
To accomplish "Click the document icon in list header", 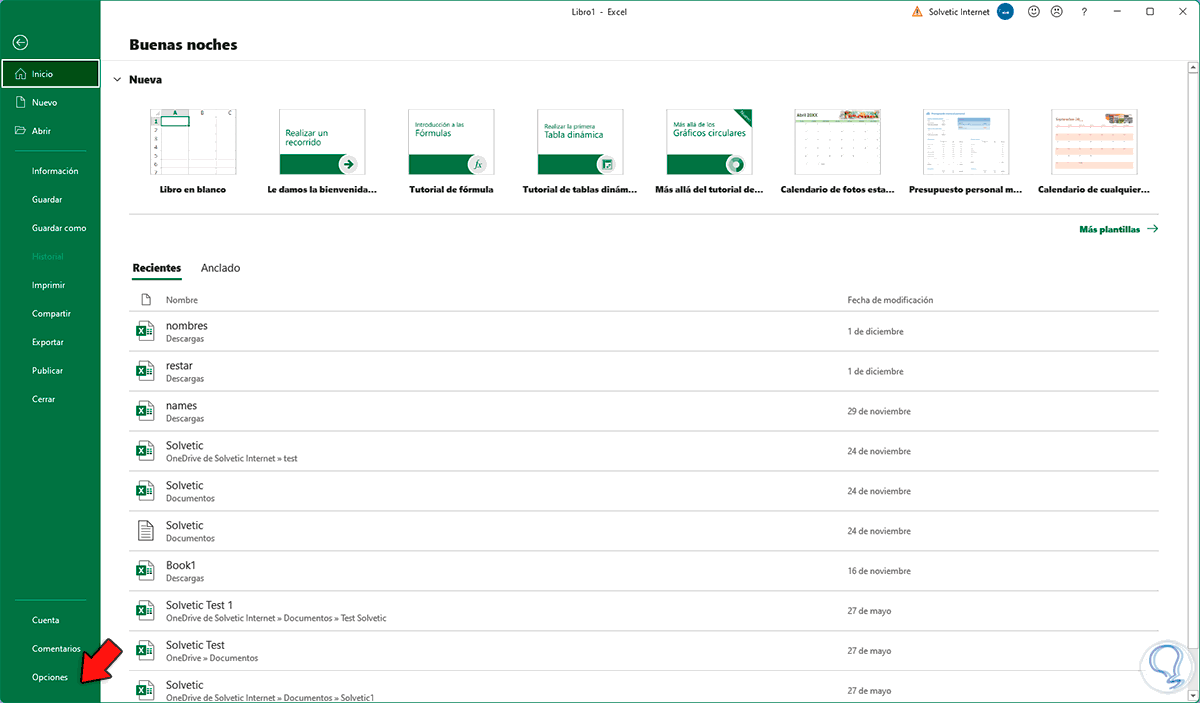I will 145,300.
